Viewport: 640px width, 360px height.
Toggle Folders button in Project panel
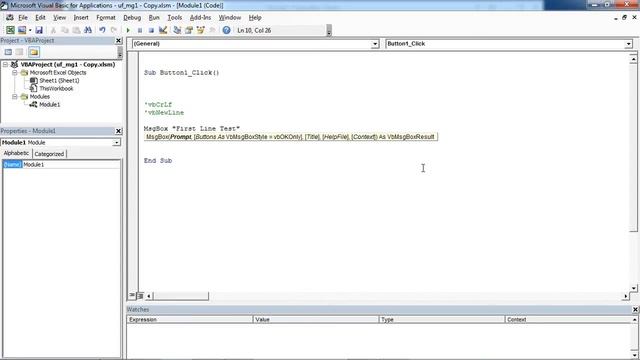coord(33,52)
